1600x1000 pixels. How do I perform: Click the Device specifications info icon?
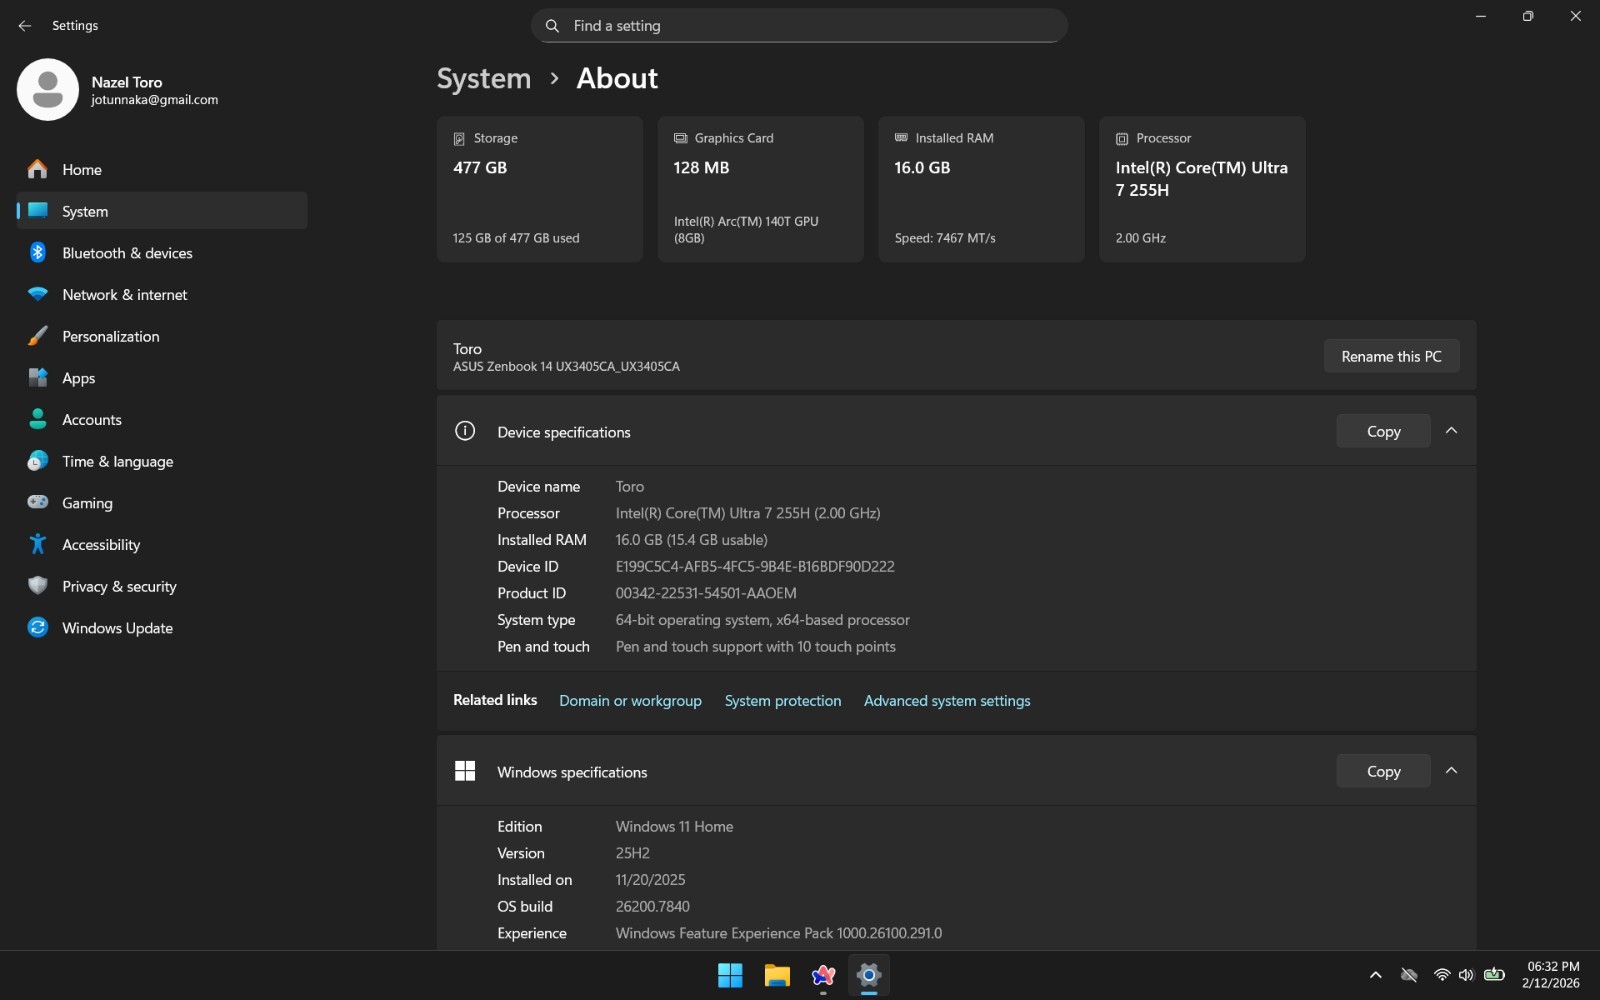click(x=465, y=431)
